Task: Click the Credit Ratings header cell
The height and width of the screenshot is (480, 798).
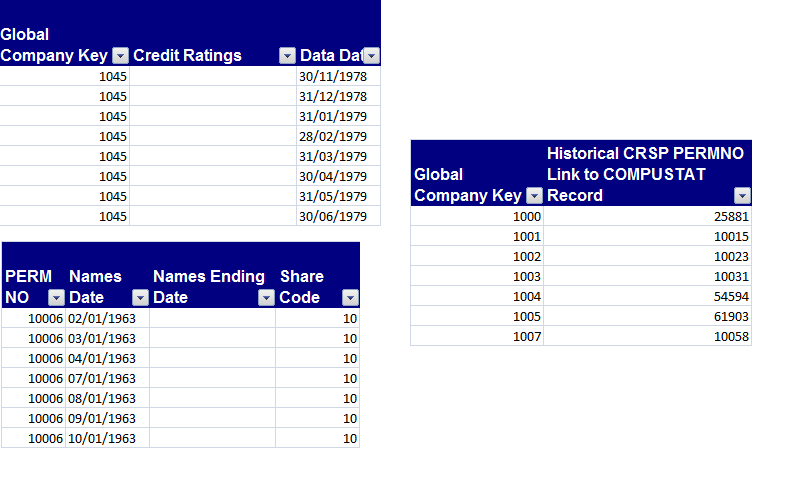Action: [x=213, y=34]
